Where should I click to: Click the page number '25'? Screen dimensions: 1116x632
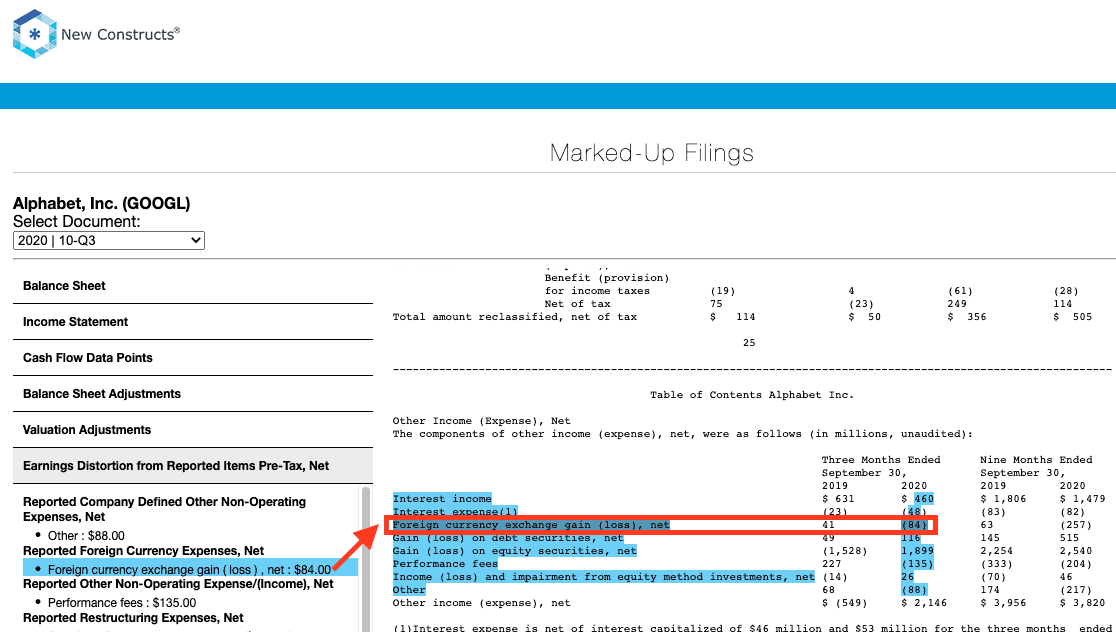pos(749,343)
